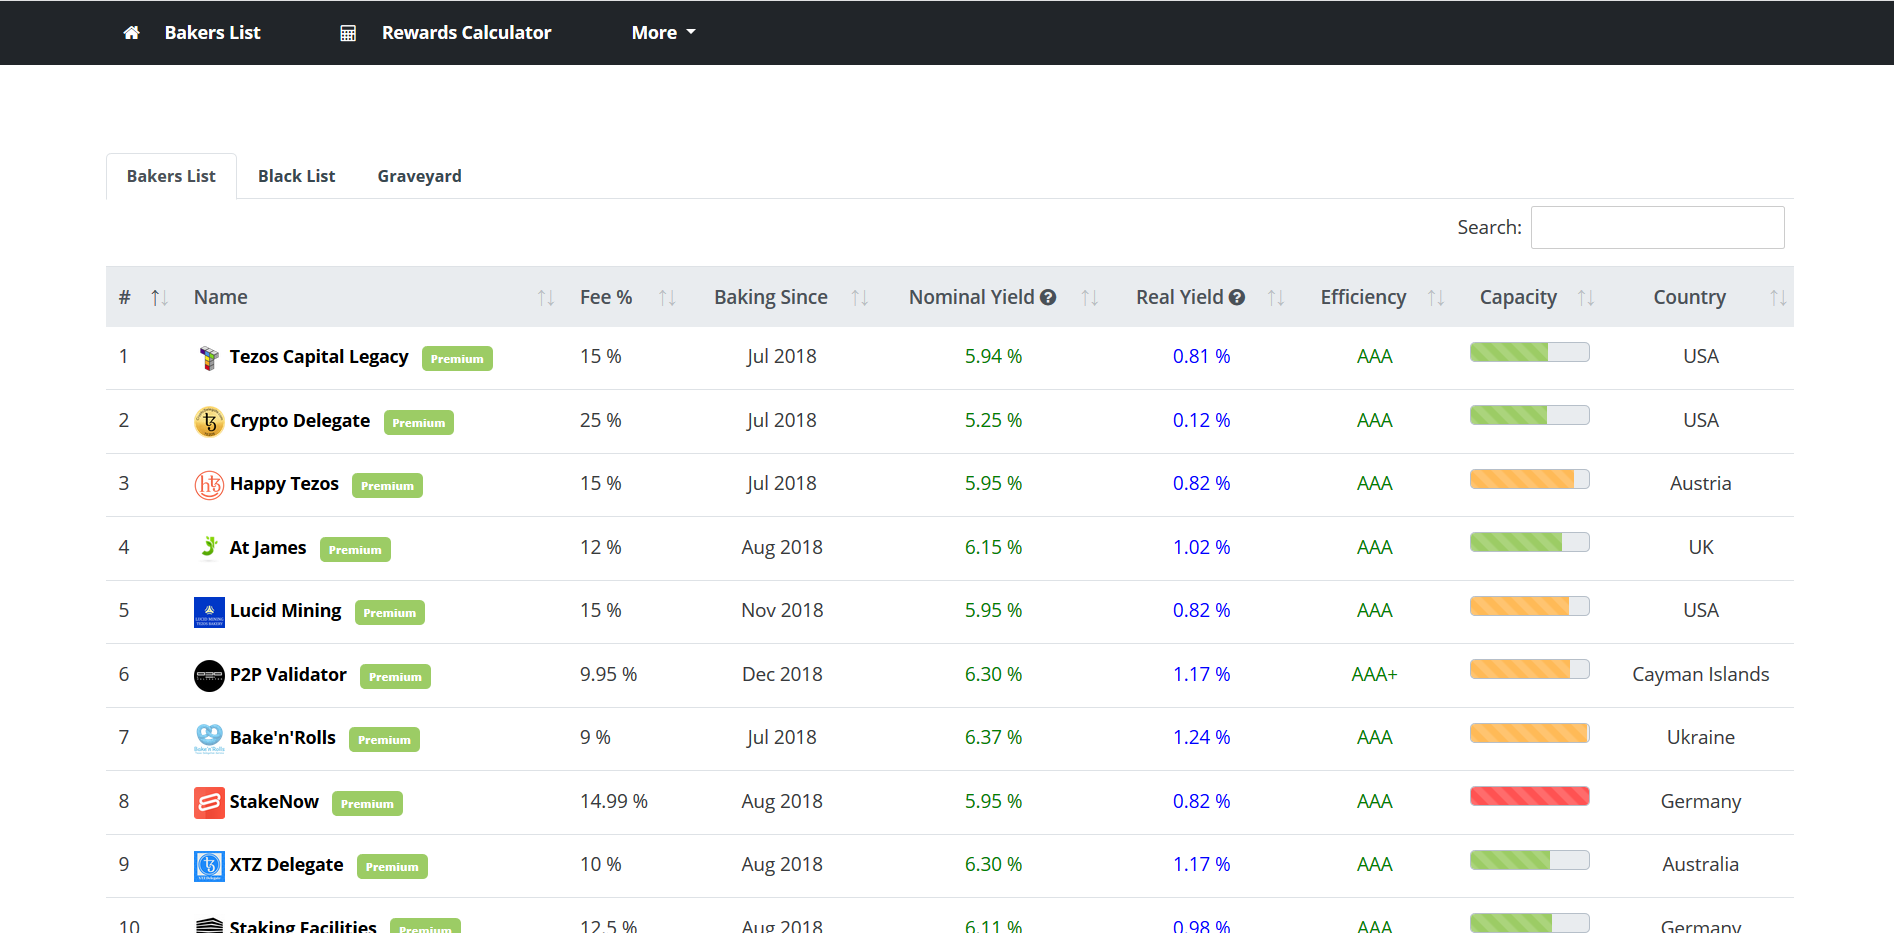Viewport: 1894px width, 933px height.
Task: Open StakeNow baker link
Action: pyautogui.click(x=274, y=802)
